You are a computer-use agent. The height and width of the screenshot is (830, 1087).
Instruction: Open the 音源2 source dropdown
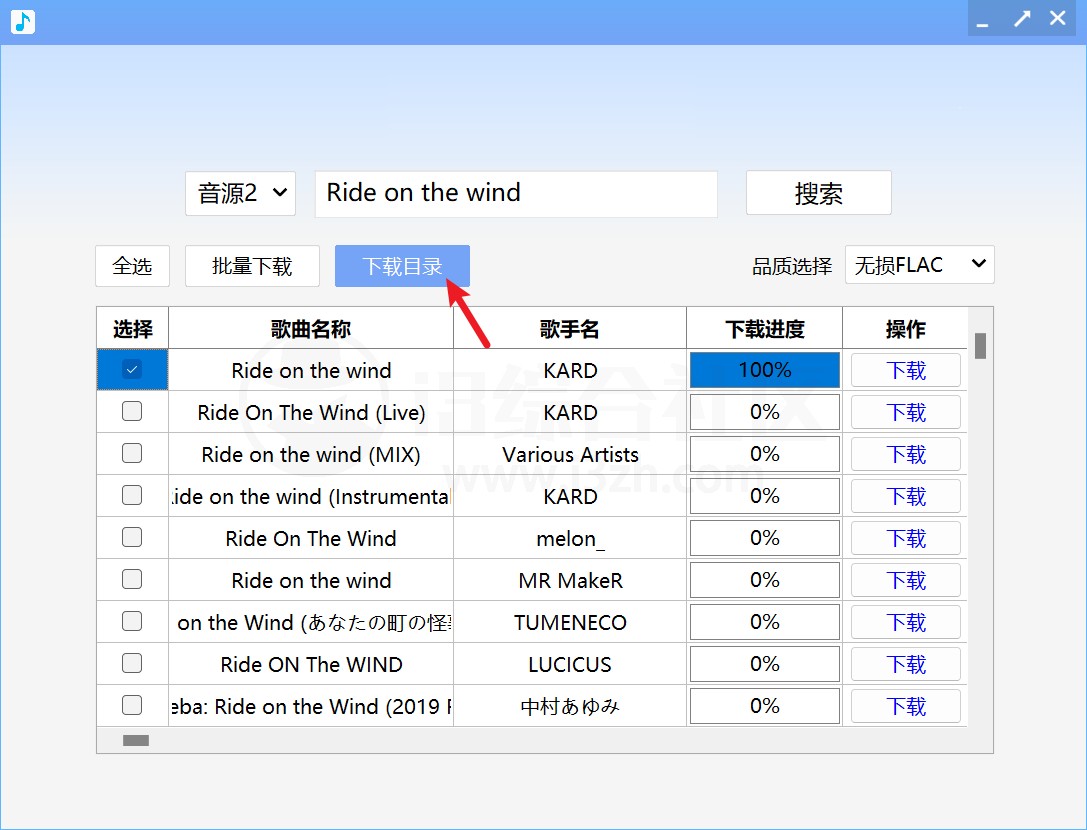(x=241, y=193)
